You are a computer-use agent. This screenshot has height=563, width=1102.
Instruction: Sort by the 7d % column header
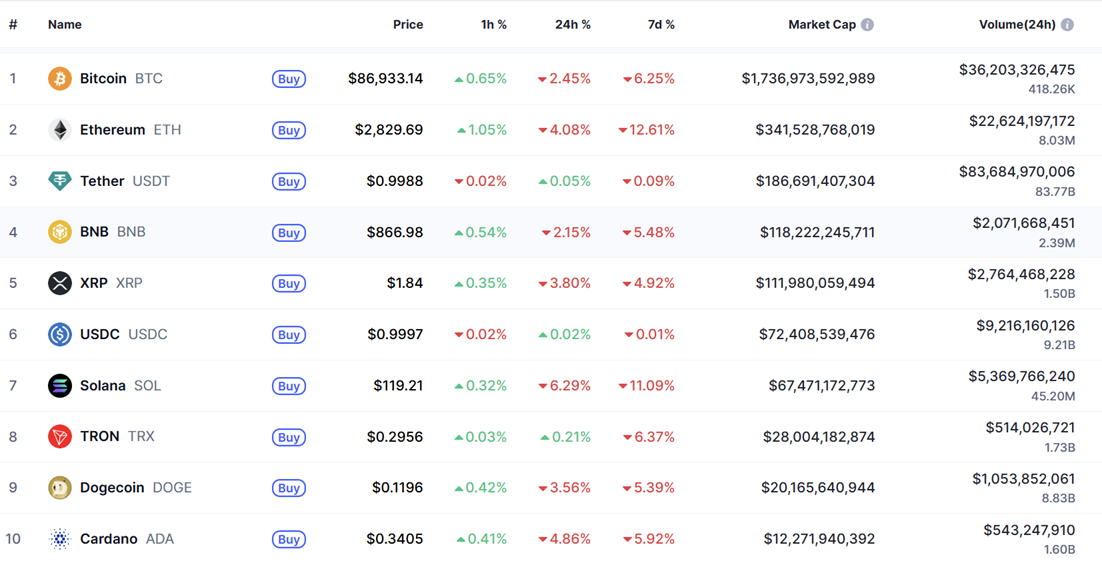pos(660,25)
